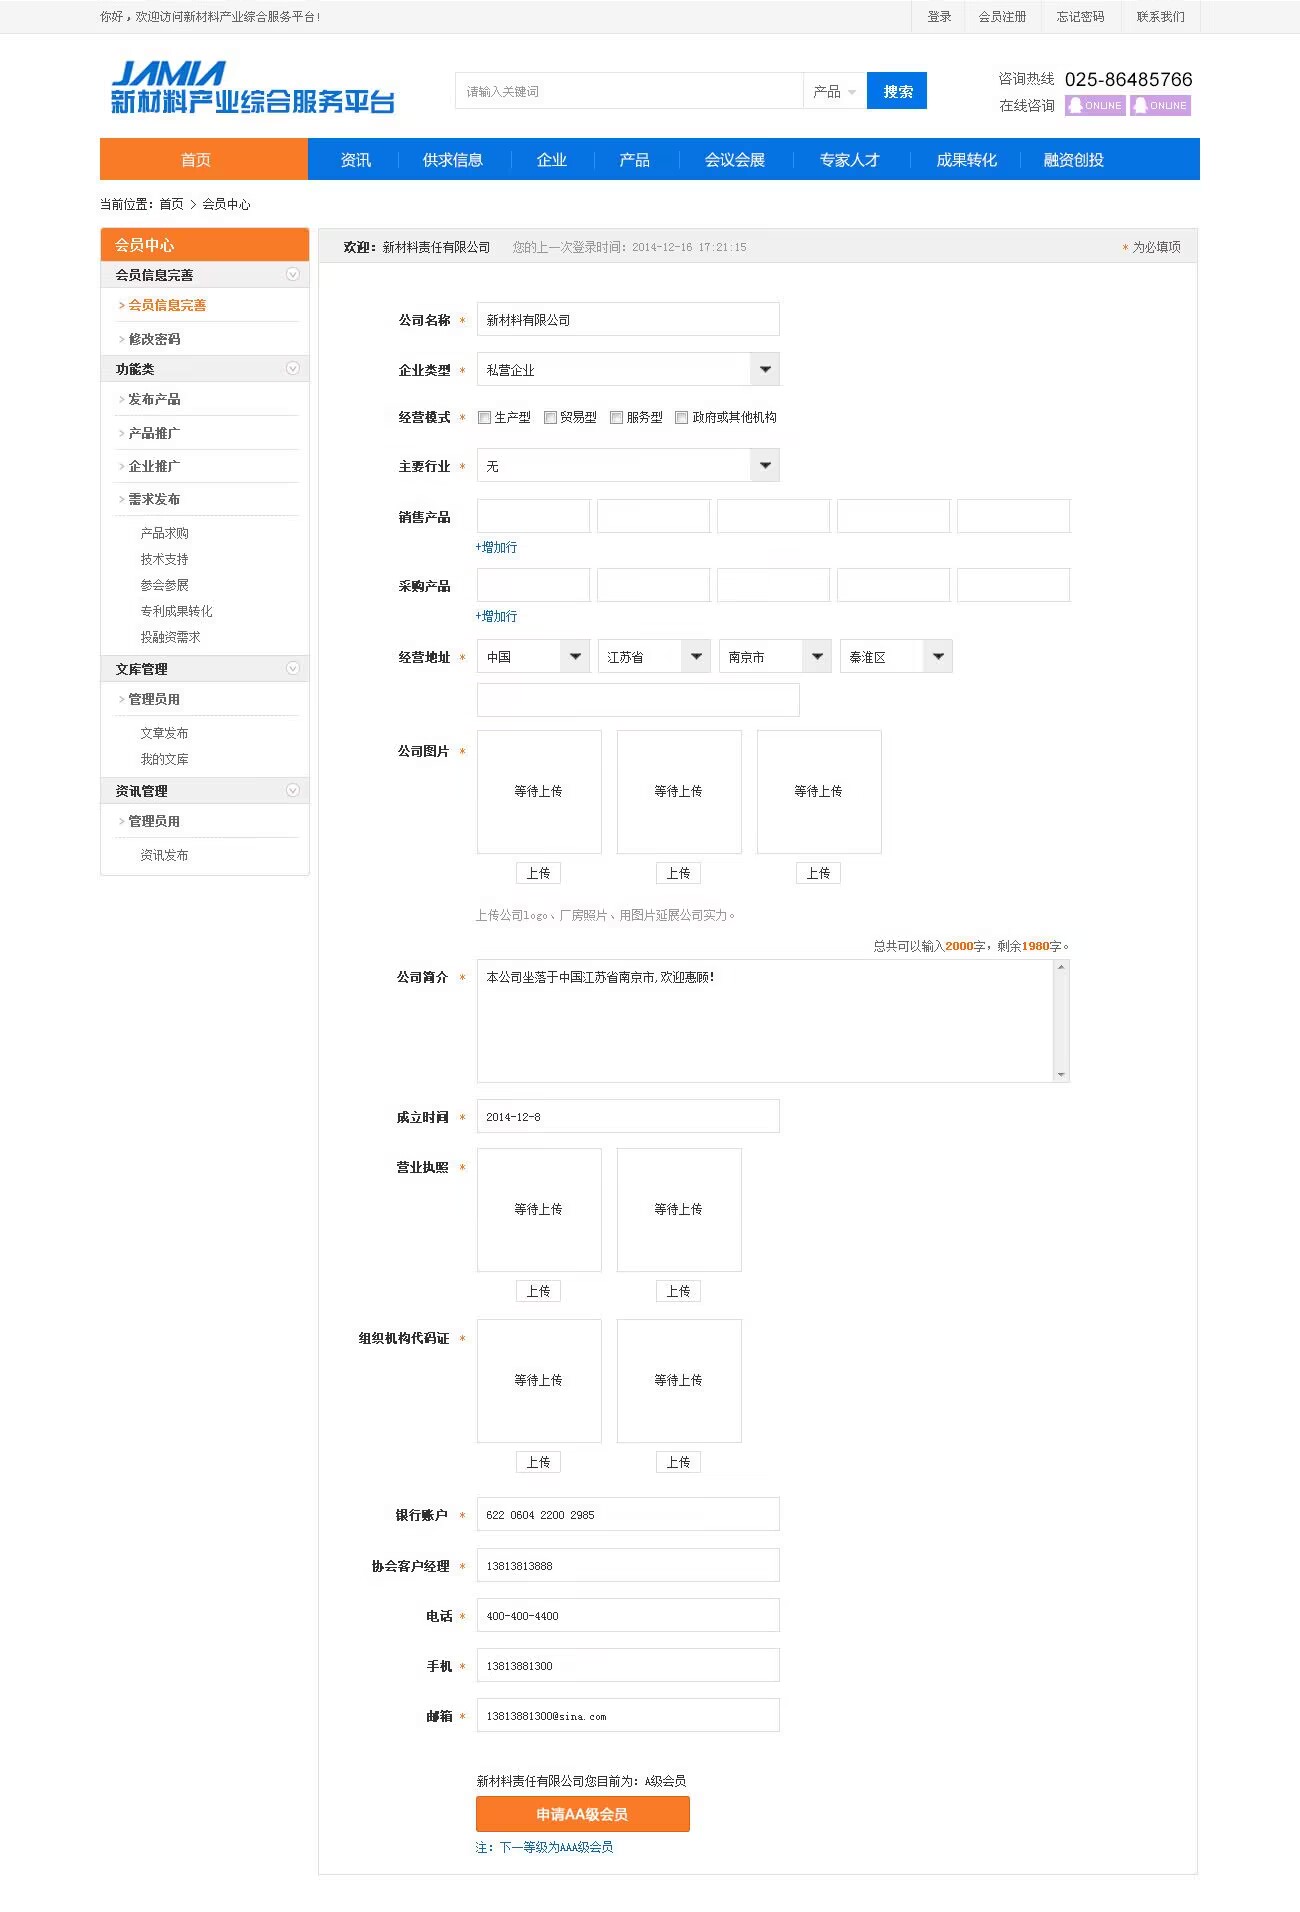Open the 供求信息 navigation item
1300x1912 pixels.
(453, 159)
